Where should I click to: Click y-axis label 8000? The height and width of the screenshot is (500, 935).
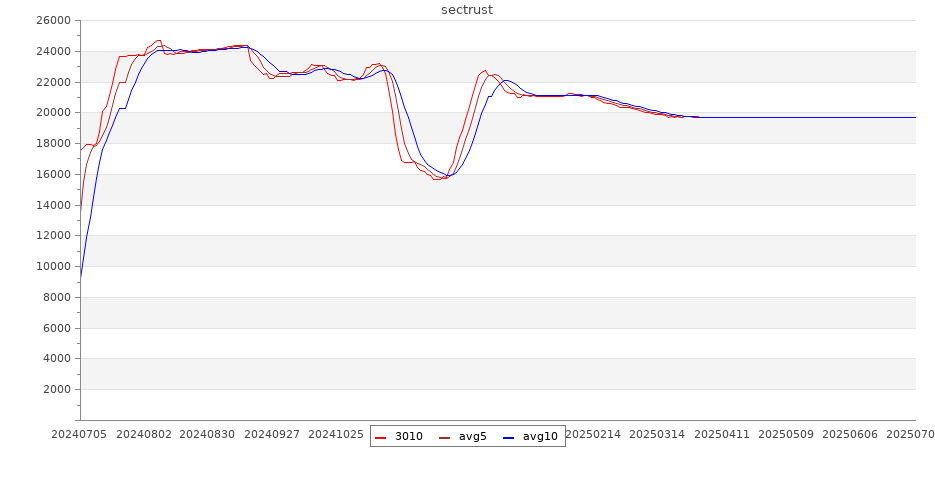click(x=57, y=297)
